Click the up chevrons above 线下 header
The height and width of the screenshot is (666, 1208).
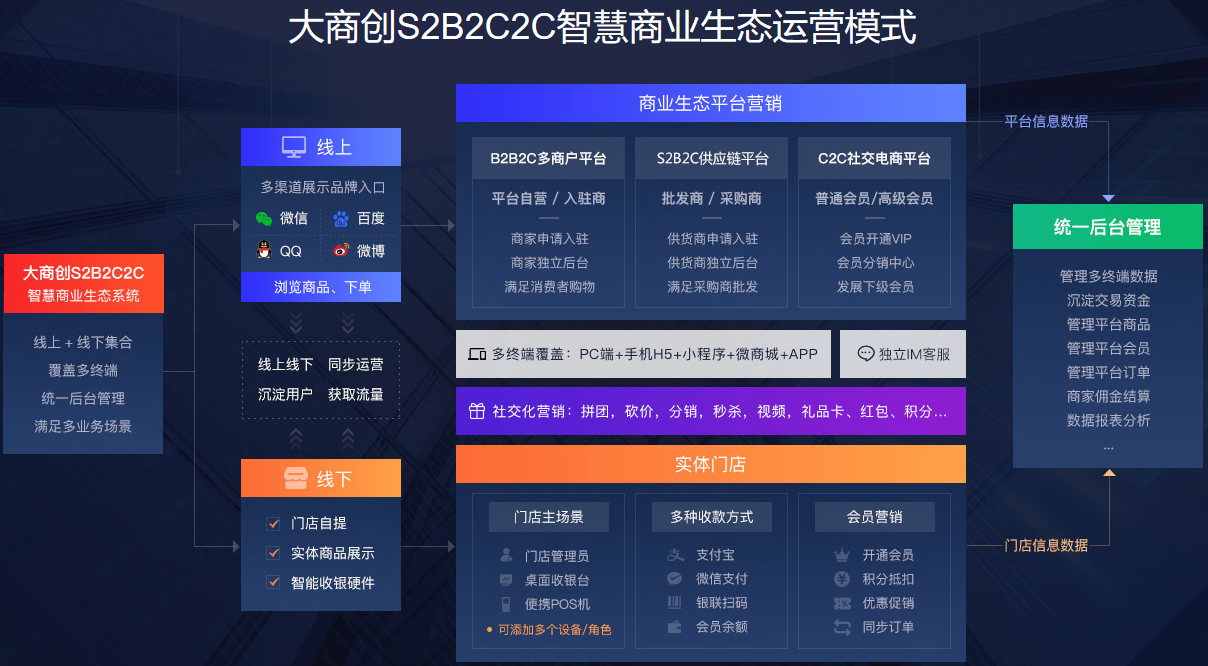click(x=321, y=437)
